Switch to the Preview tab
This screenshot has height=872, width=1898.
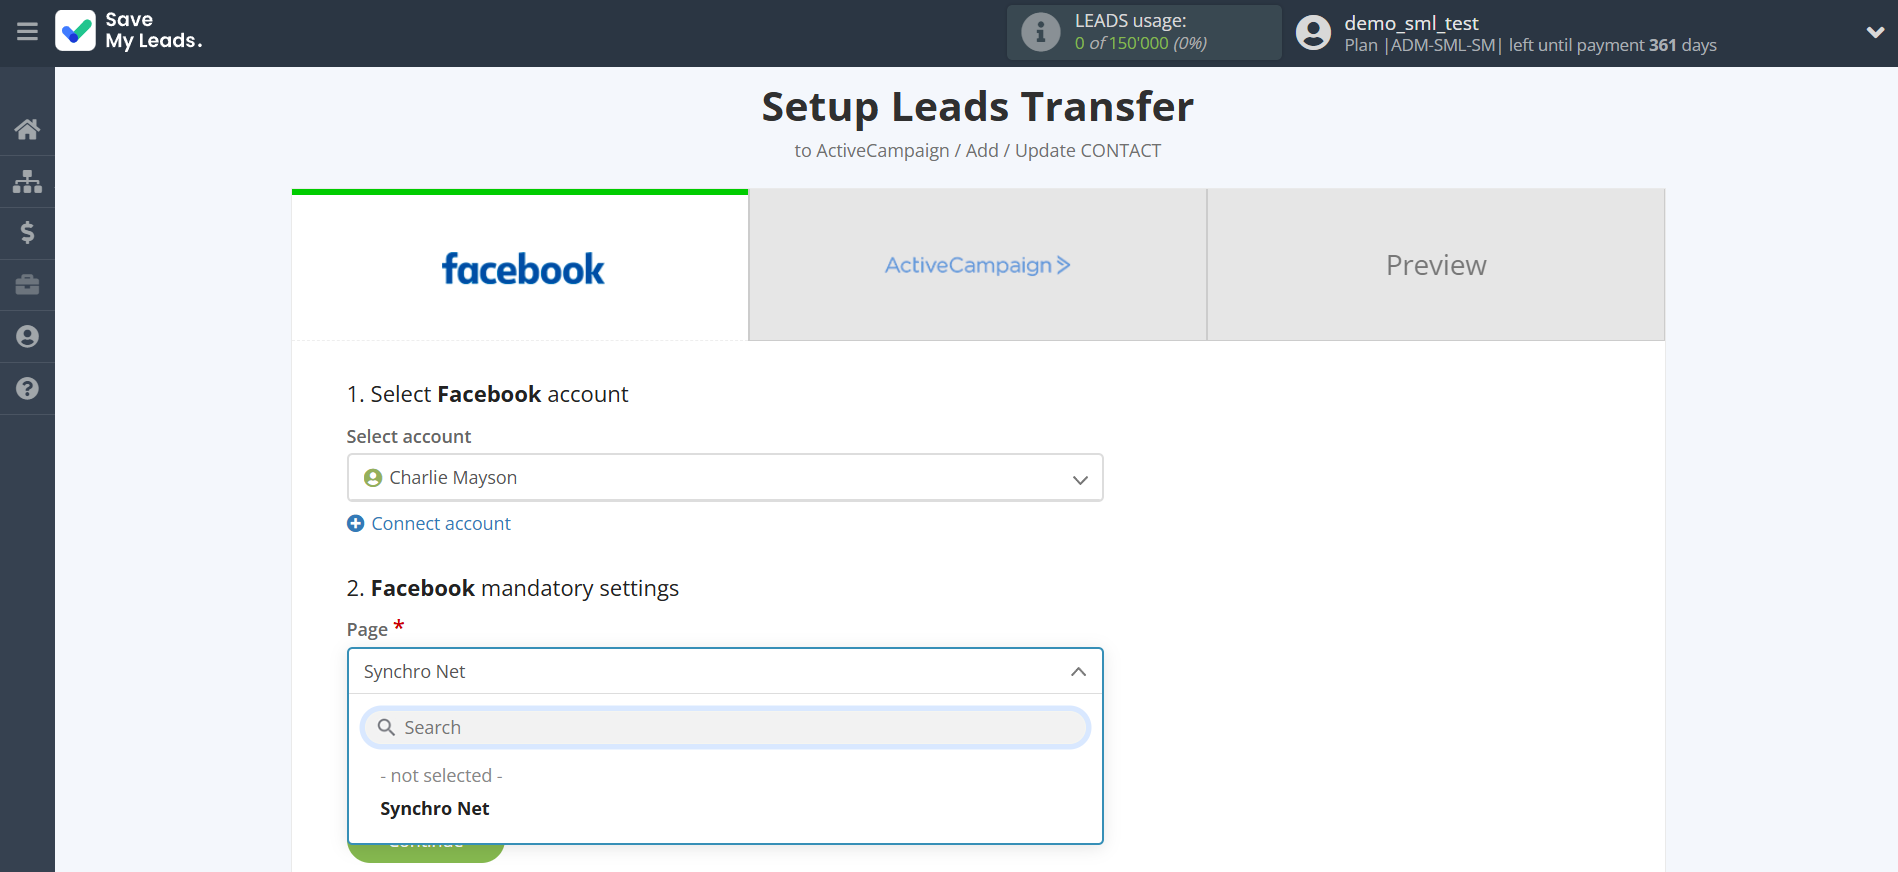click(1435, 265)
